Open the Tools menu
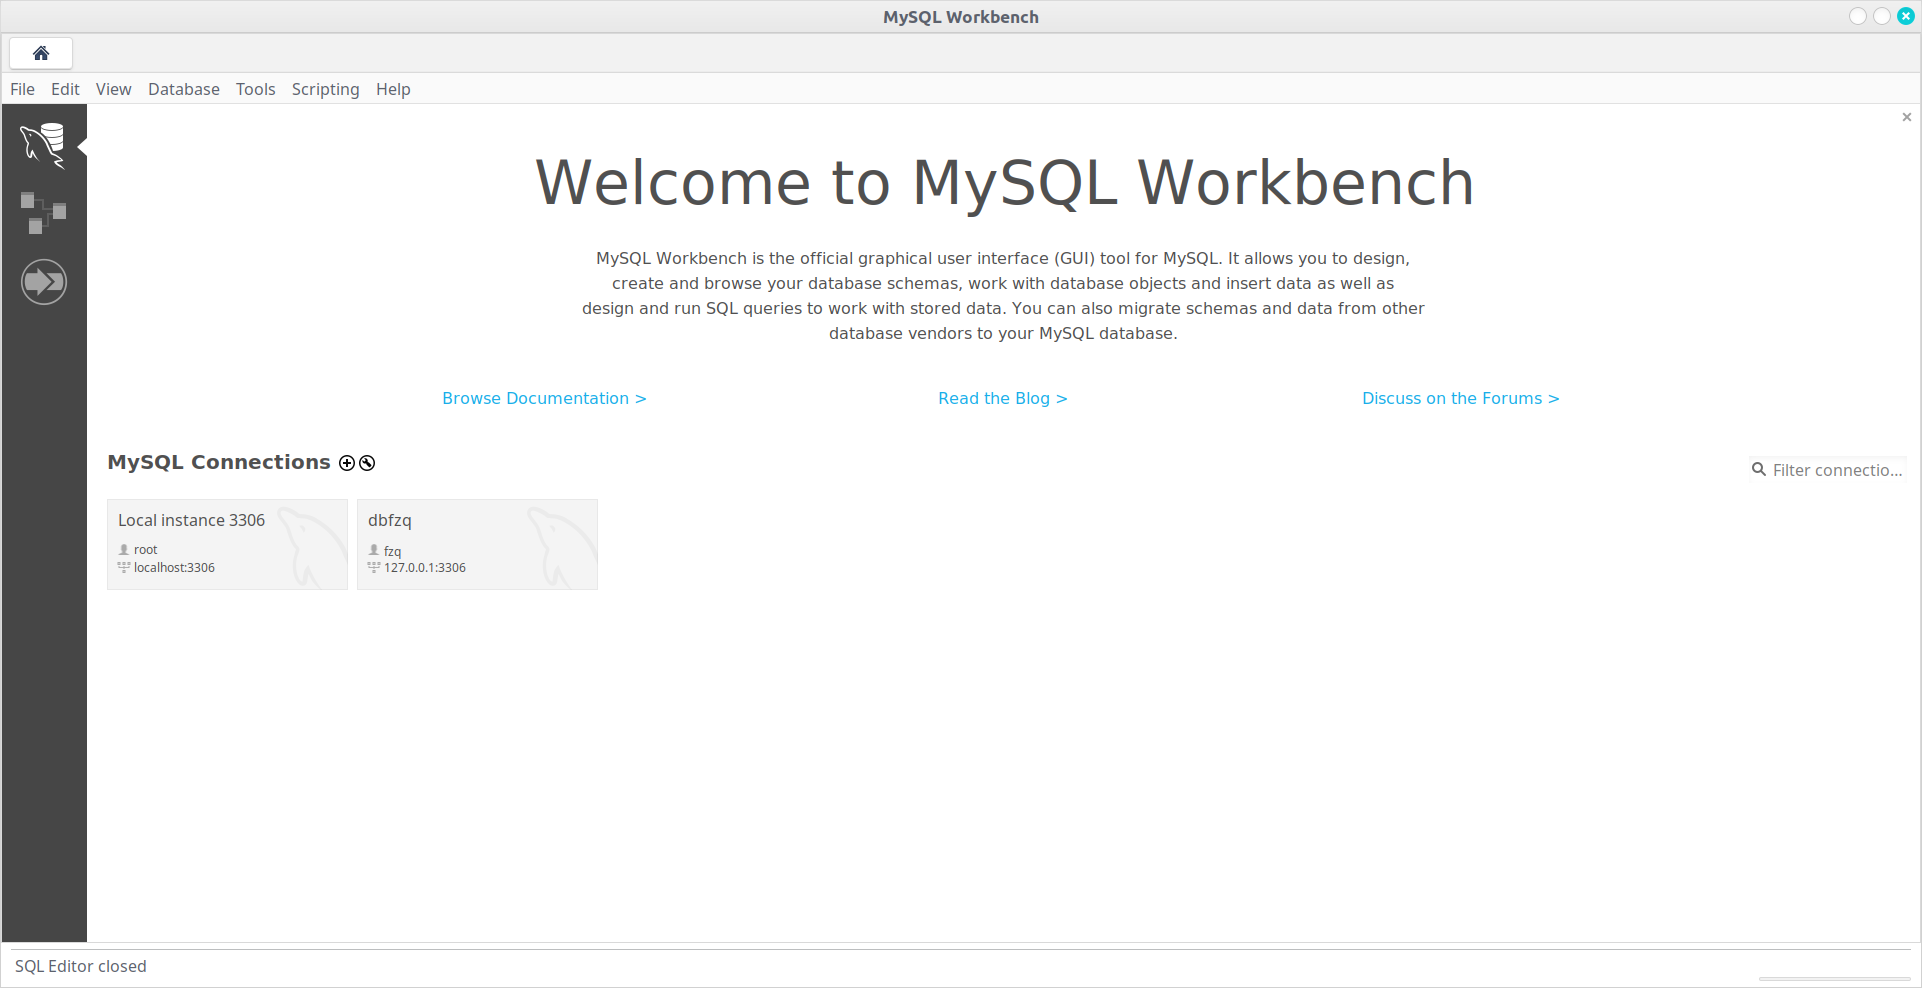 coord(255,89)
